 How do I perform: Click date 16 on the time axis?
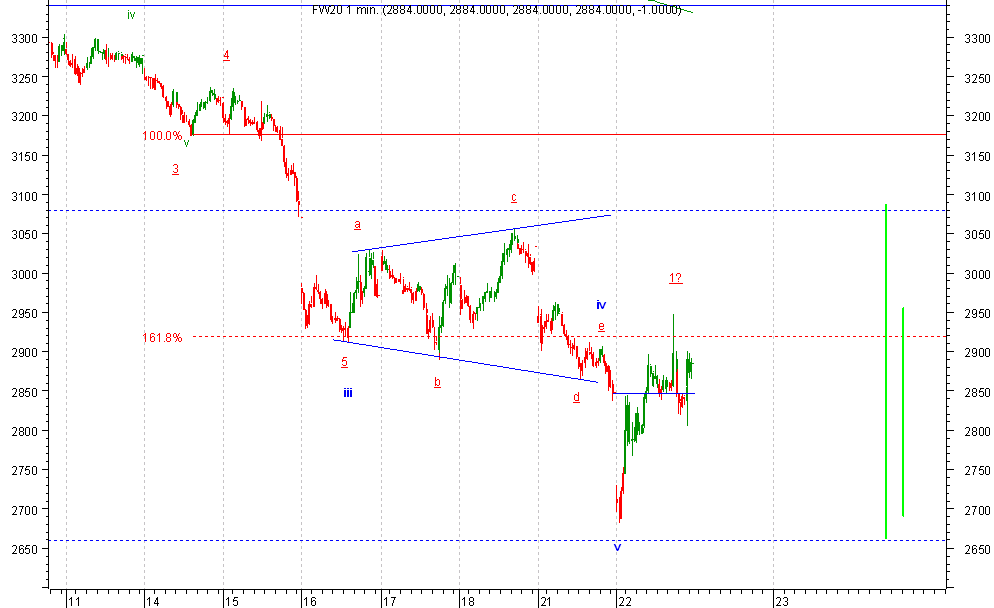pyautogui.click(x=309, y=602)
